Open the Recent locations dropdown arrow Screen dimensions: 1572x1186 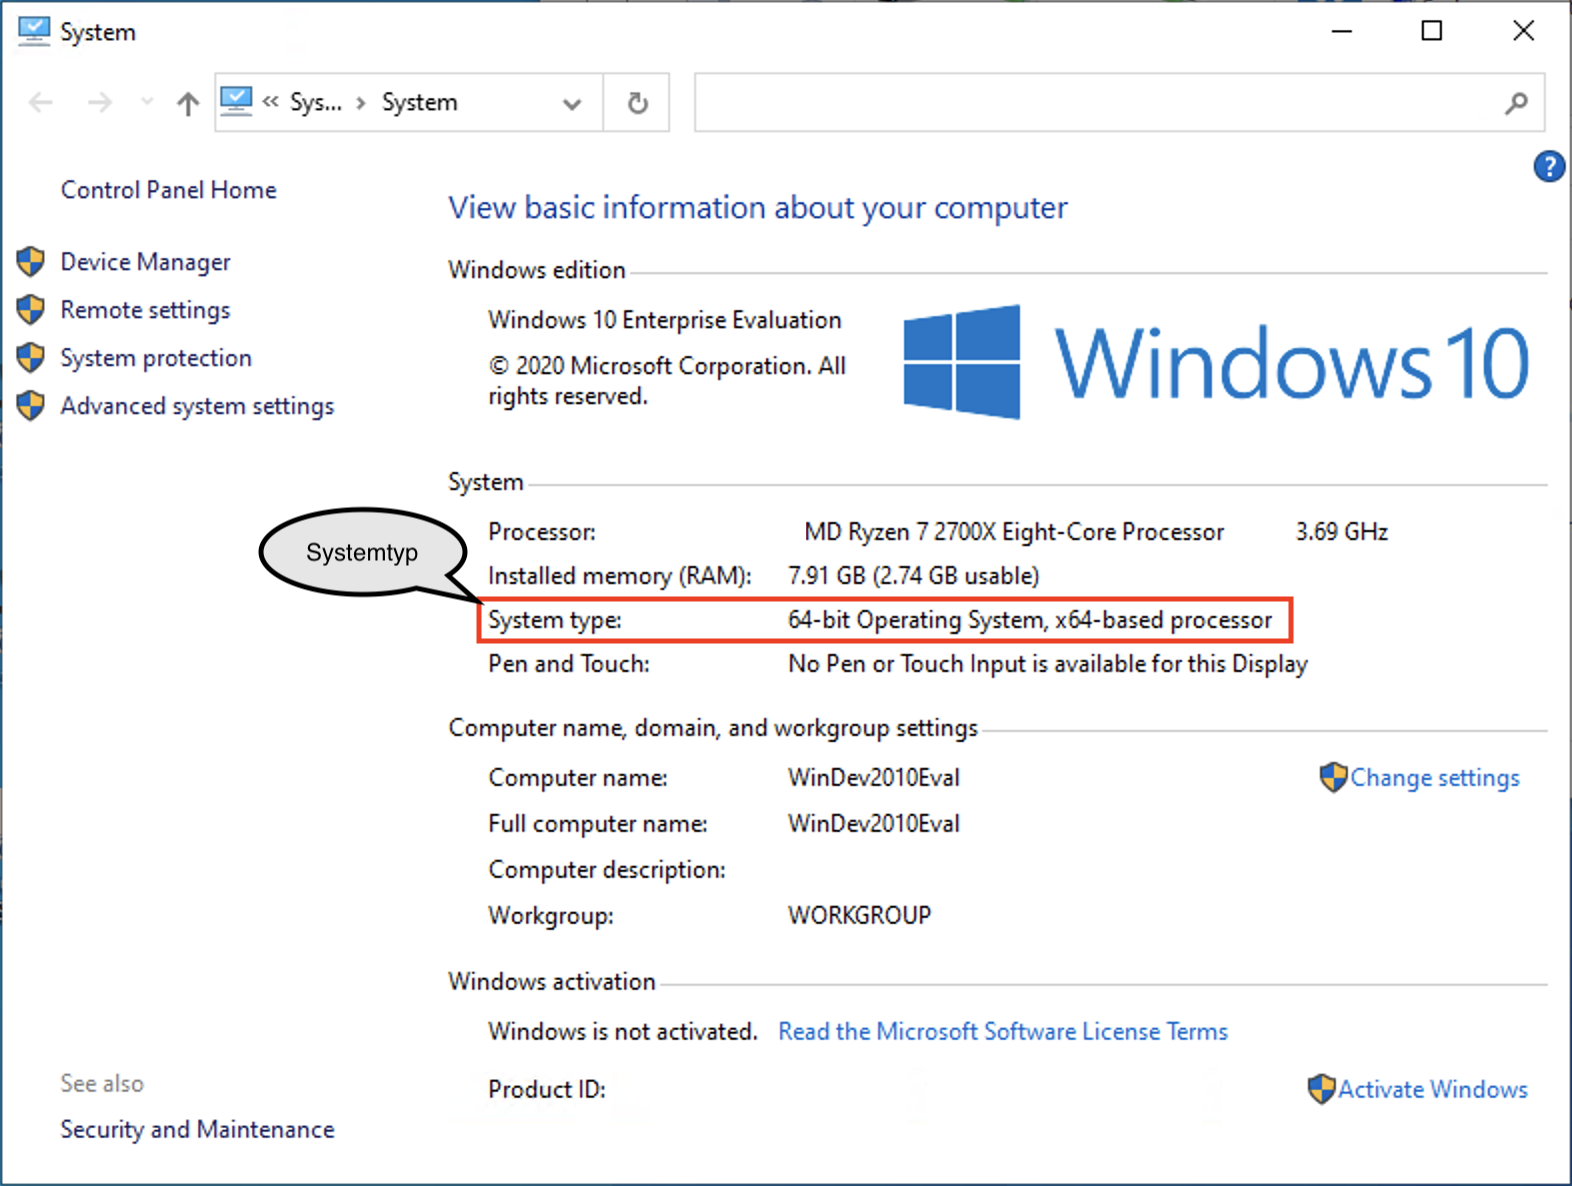tap(147, 102)
